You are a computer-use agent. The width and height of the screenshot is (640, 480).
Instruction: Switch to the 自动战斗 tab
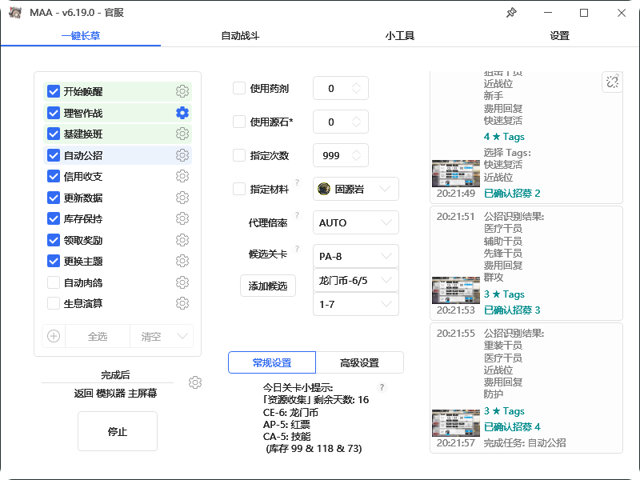coord(240,36)
